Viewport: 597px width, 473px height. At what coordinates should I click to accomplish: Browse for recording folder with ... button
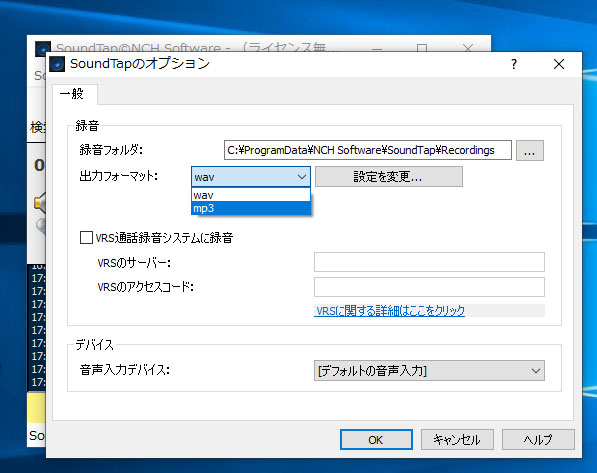(530, 150)
